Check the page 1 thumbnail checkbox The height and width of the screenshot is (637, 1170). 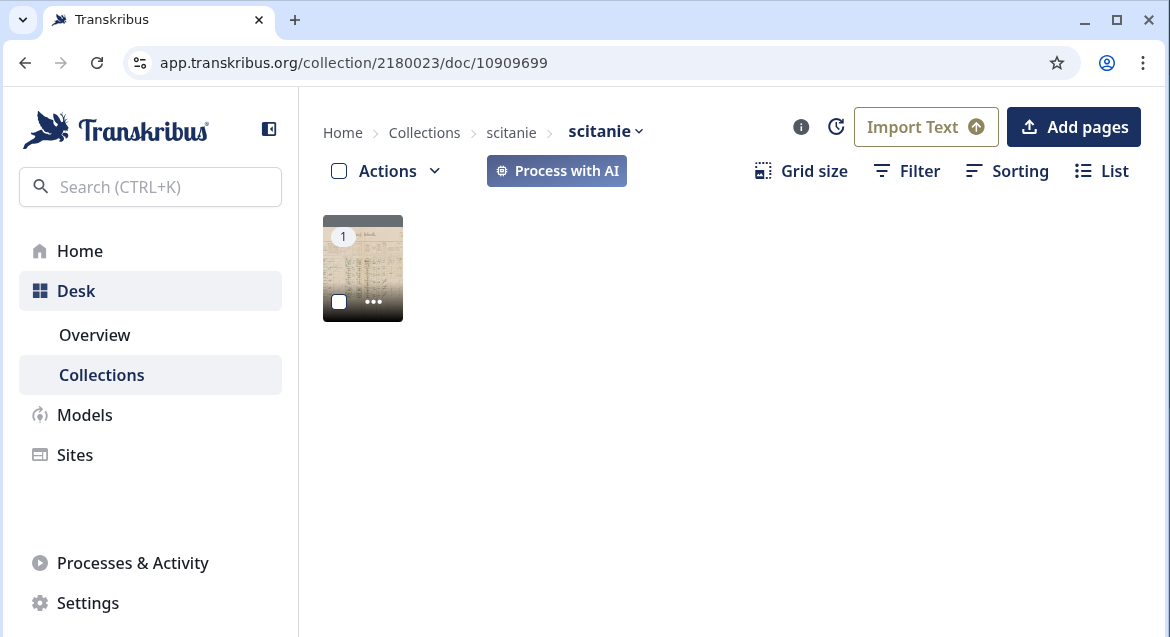tap(339, 302)
